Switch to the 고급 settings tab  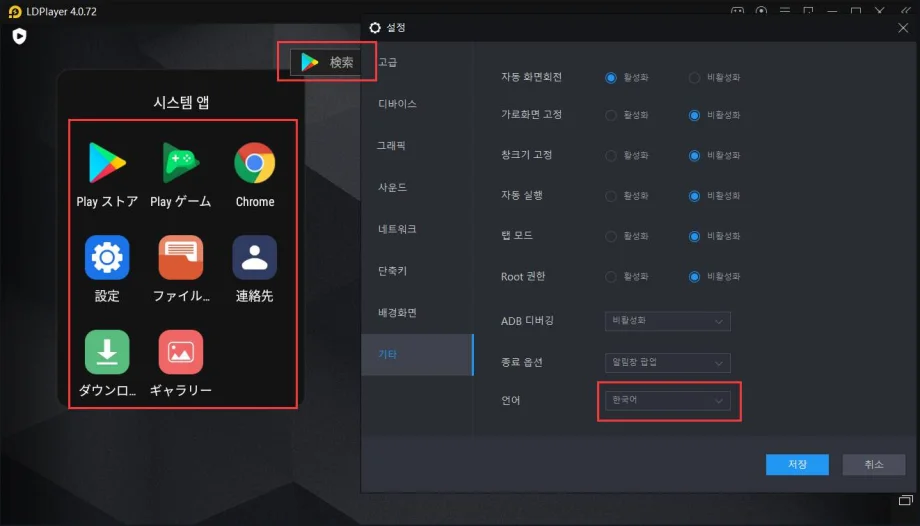pyautogui.click(x=417, y=62)
